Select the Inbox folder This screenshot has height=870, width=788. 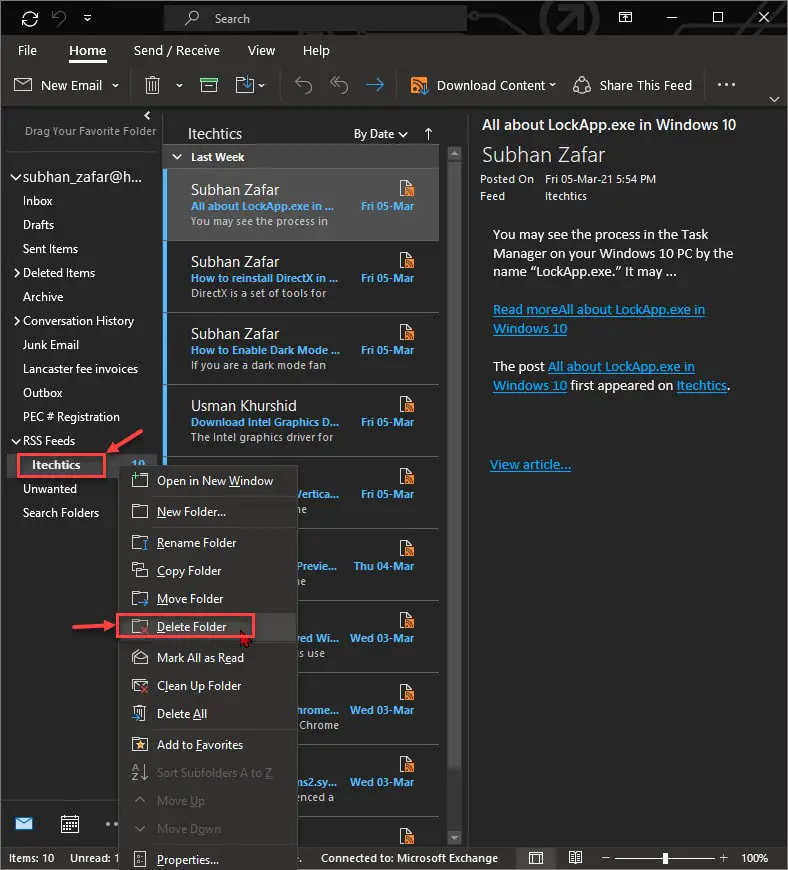(38, 201)
